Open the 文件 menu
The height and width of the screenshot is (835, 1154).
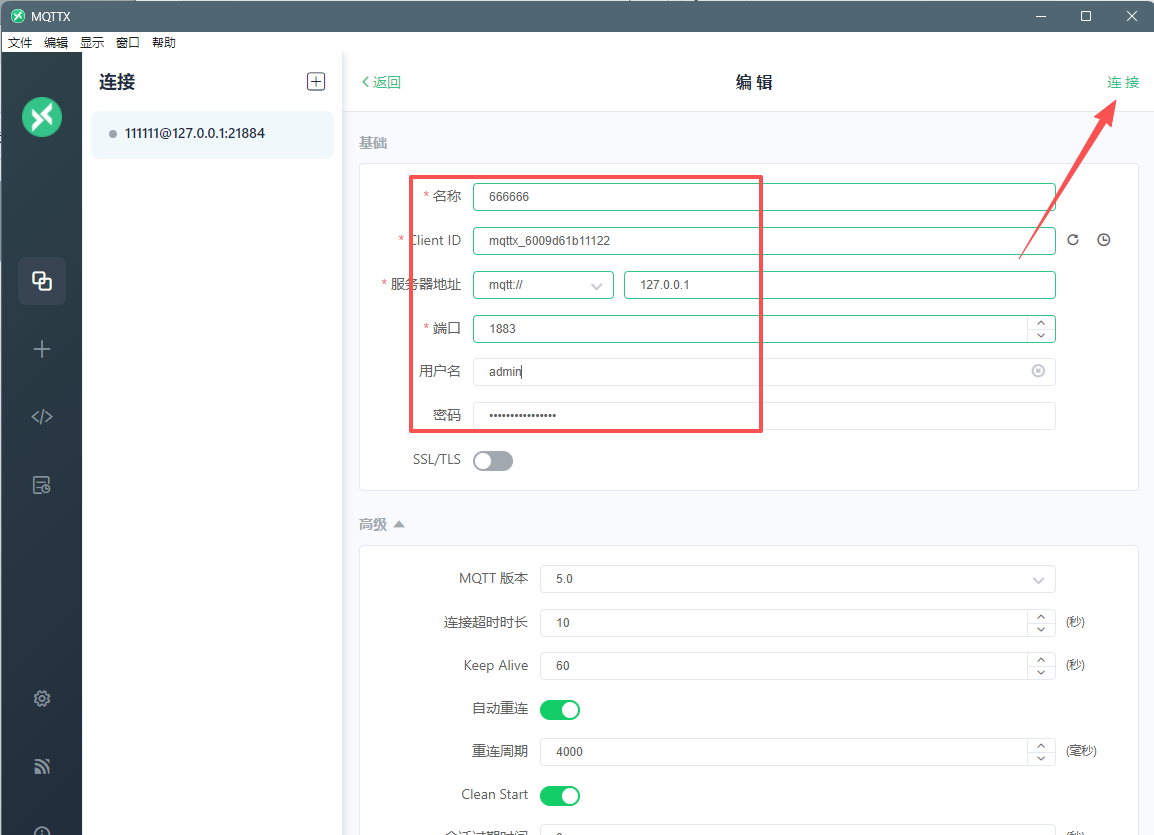coord(20,42)
